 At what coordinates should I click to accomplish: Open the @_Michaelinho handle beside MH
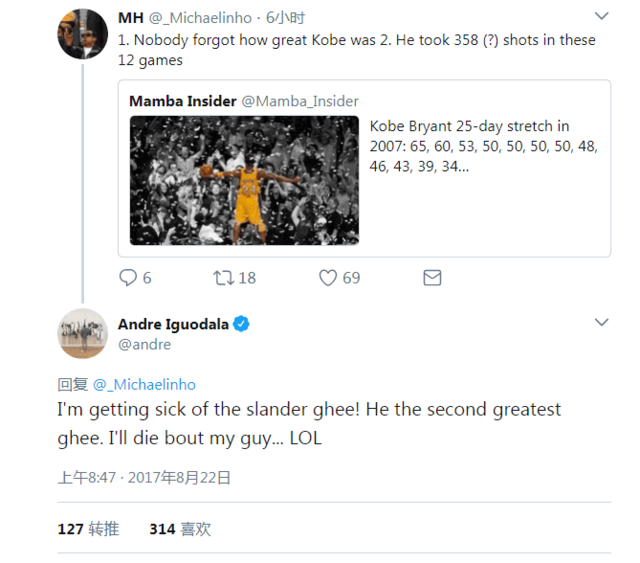click(x=200, y=18)
